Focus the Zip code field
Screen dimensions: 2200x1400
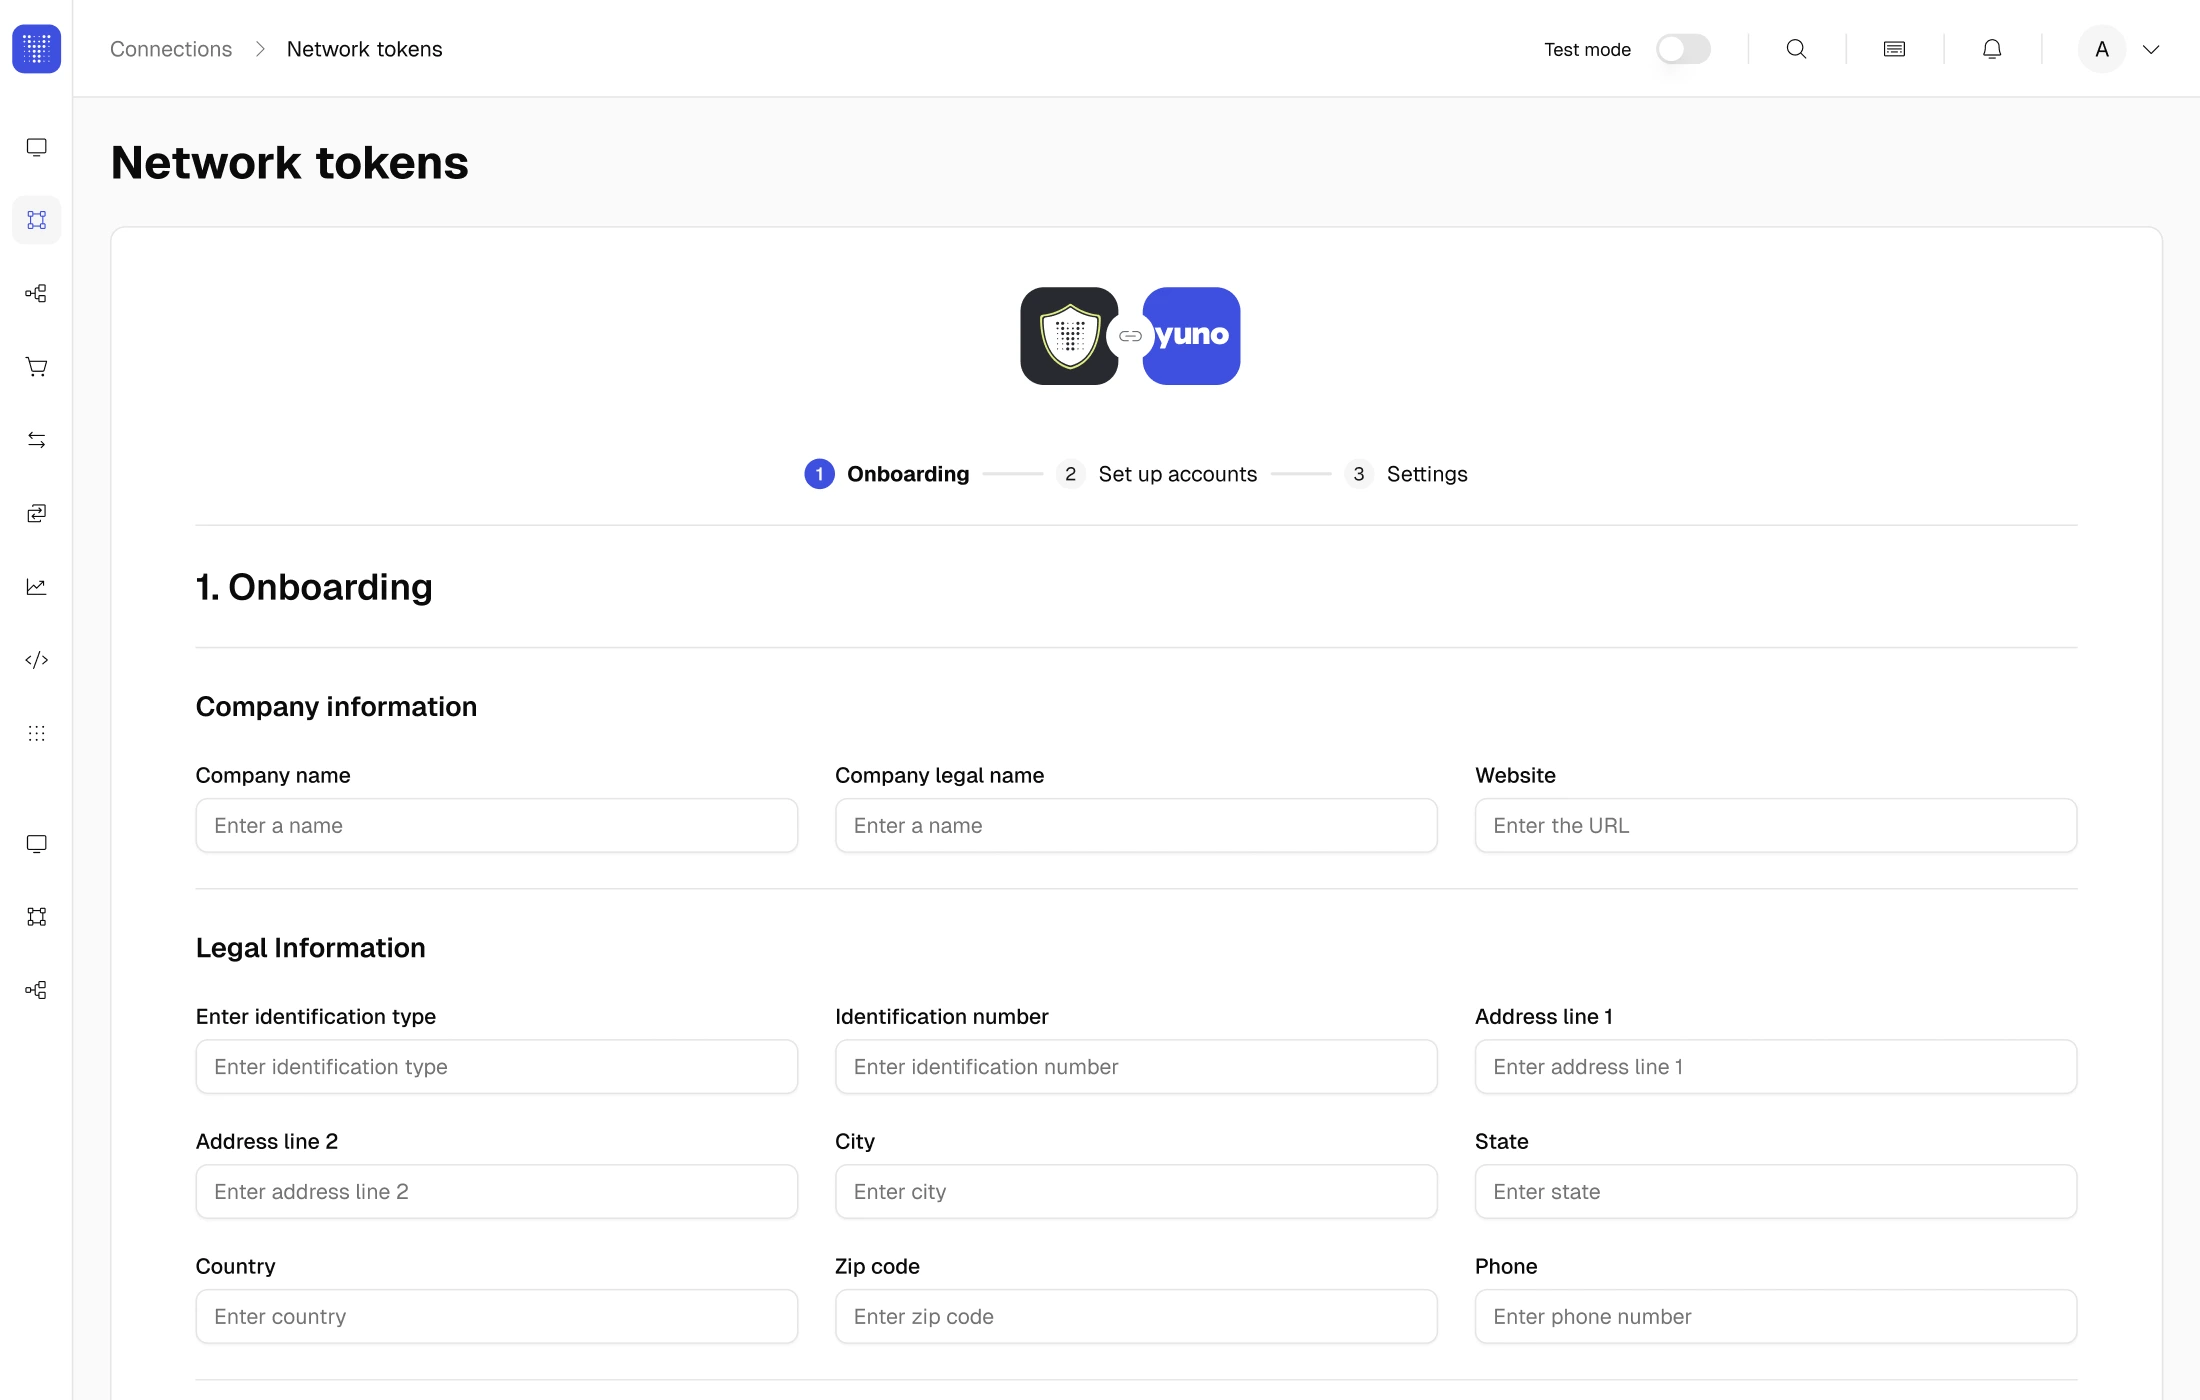click(1136, 1316)
